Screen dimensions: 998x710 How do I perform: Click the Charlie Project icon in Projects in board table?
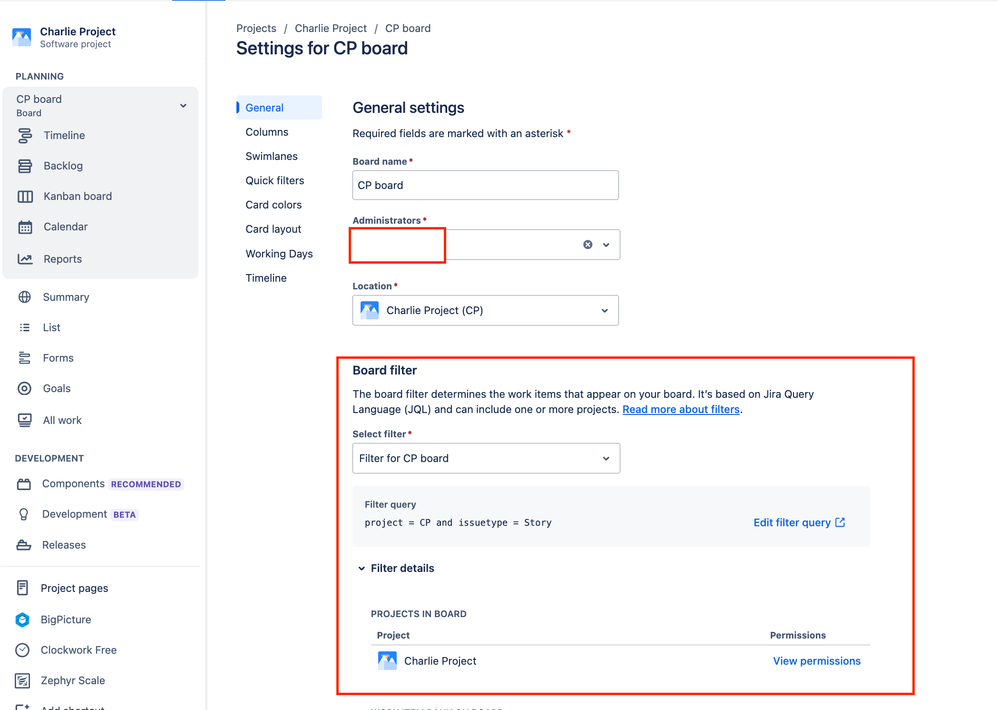click(387, 661)
